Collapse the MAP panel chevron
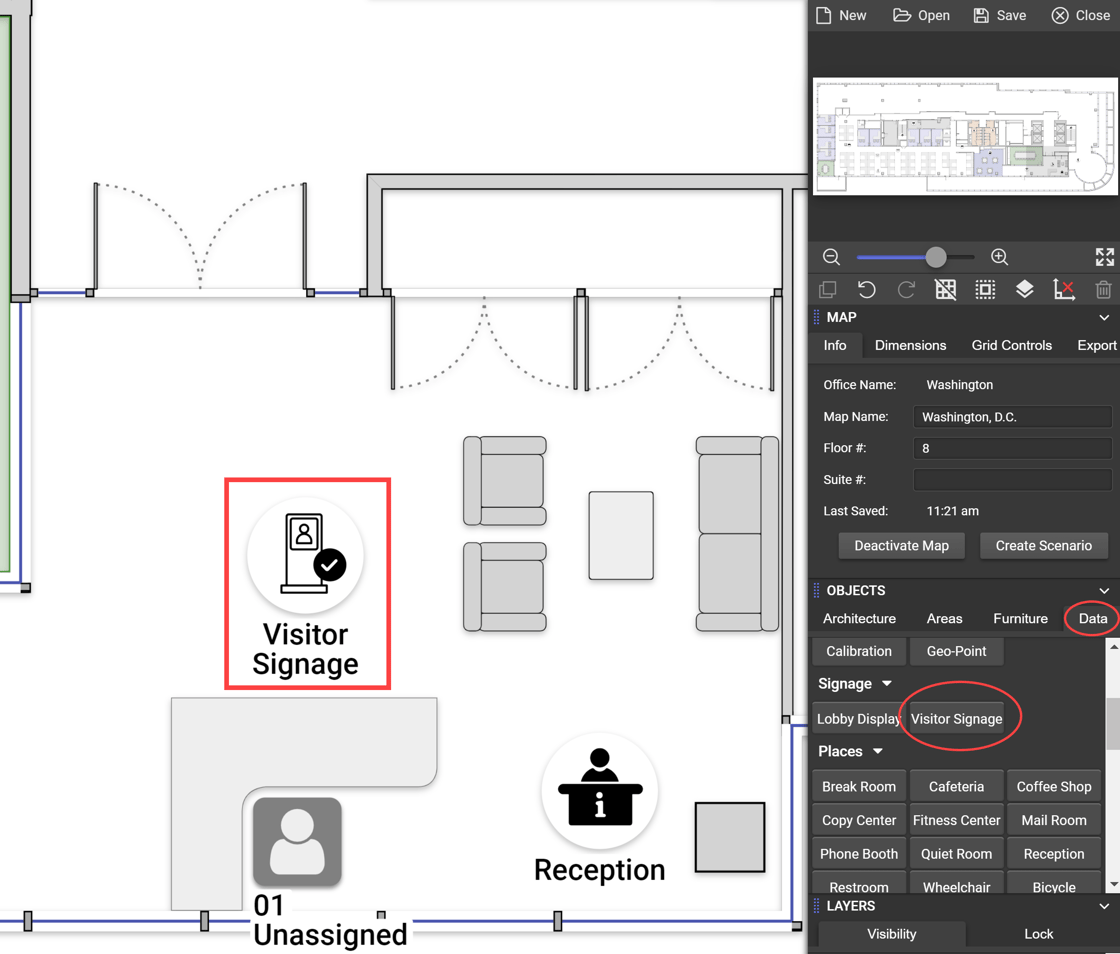Viewport: 1120px width, 954px height. coord(1104,318)
